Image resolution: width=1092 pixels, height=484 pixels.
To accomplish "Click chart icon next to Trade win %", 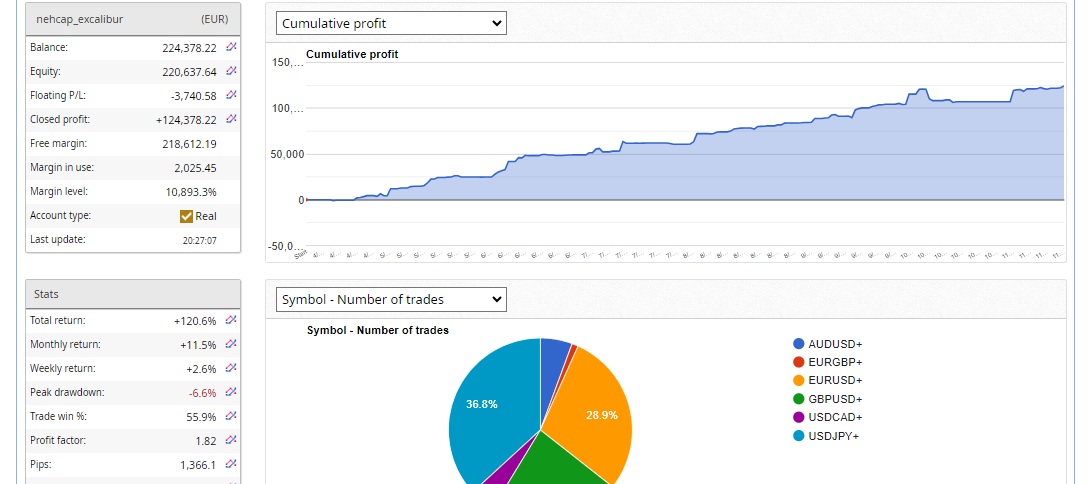I will tap(231, 416).
